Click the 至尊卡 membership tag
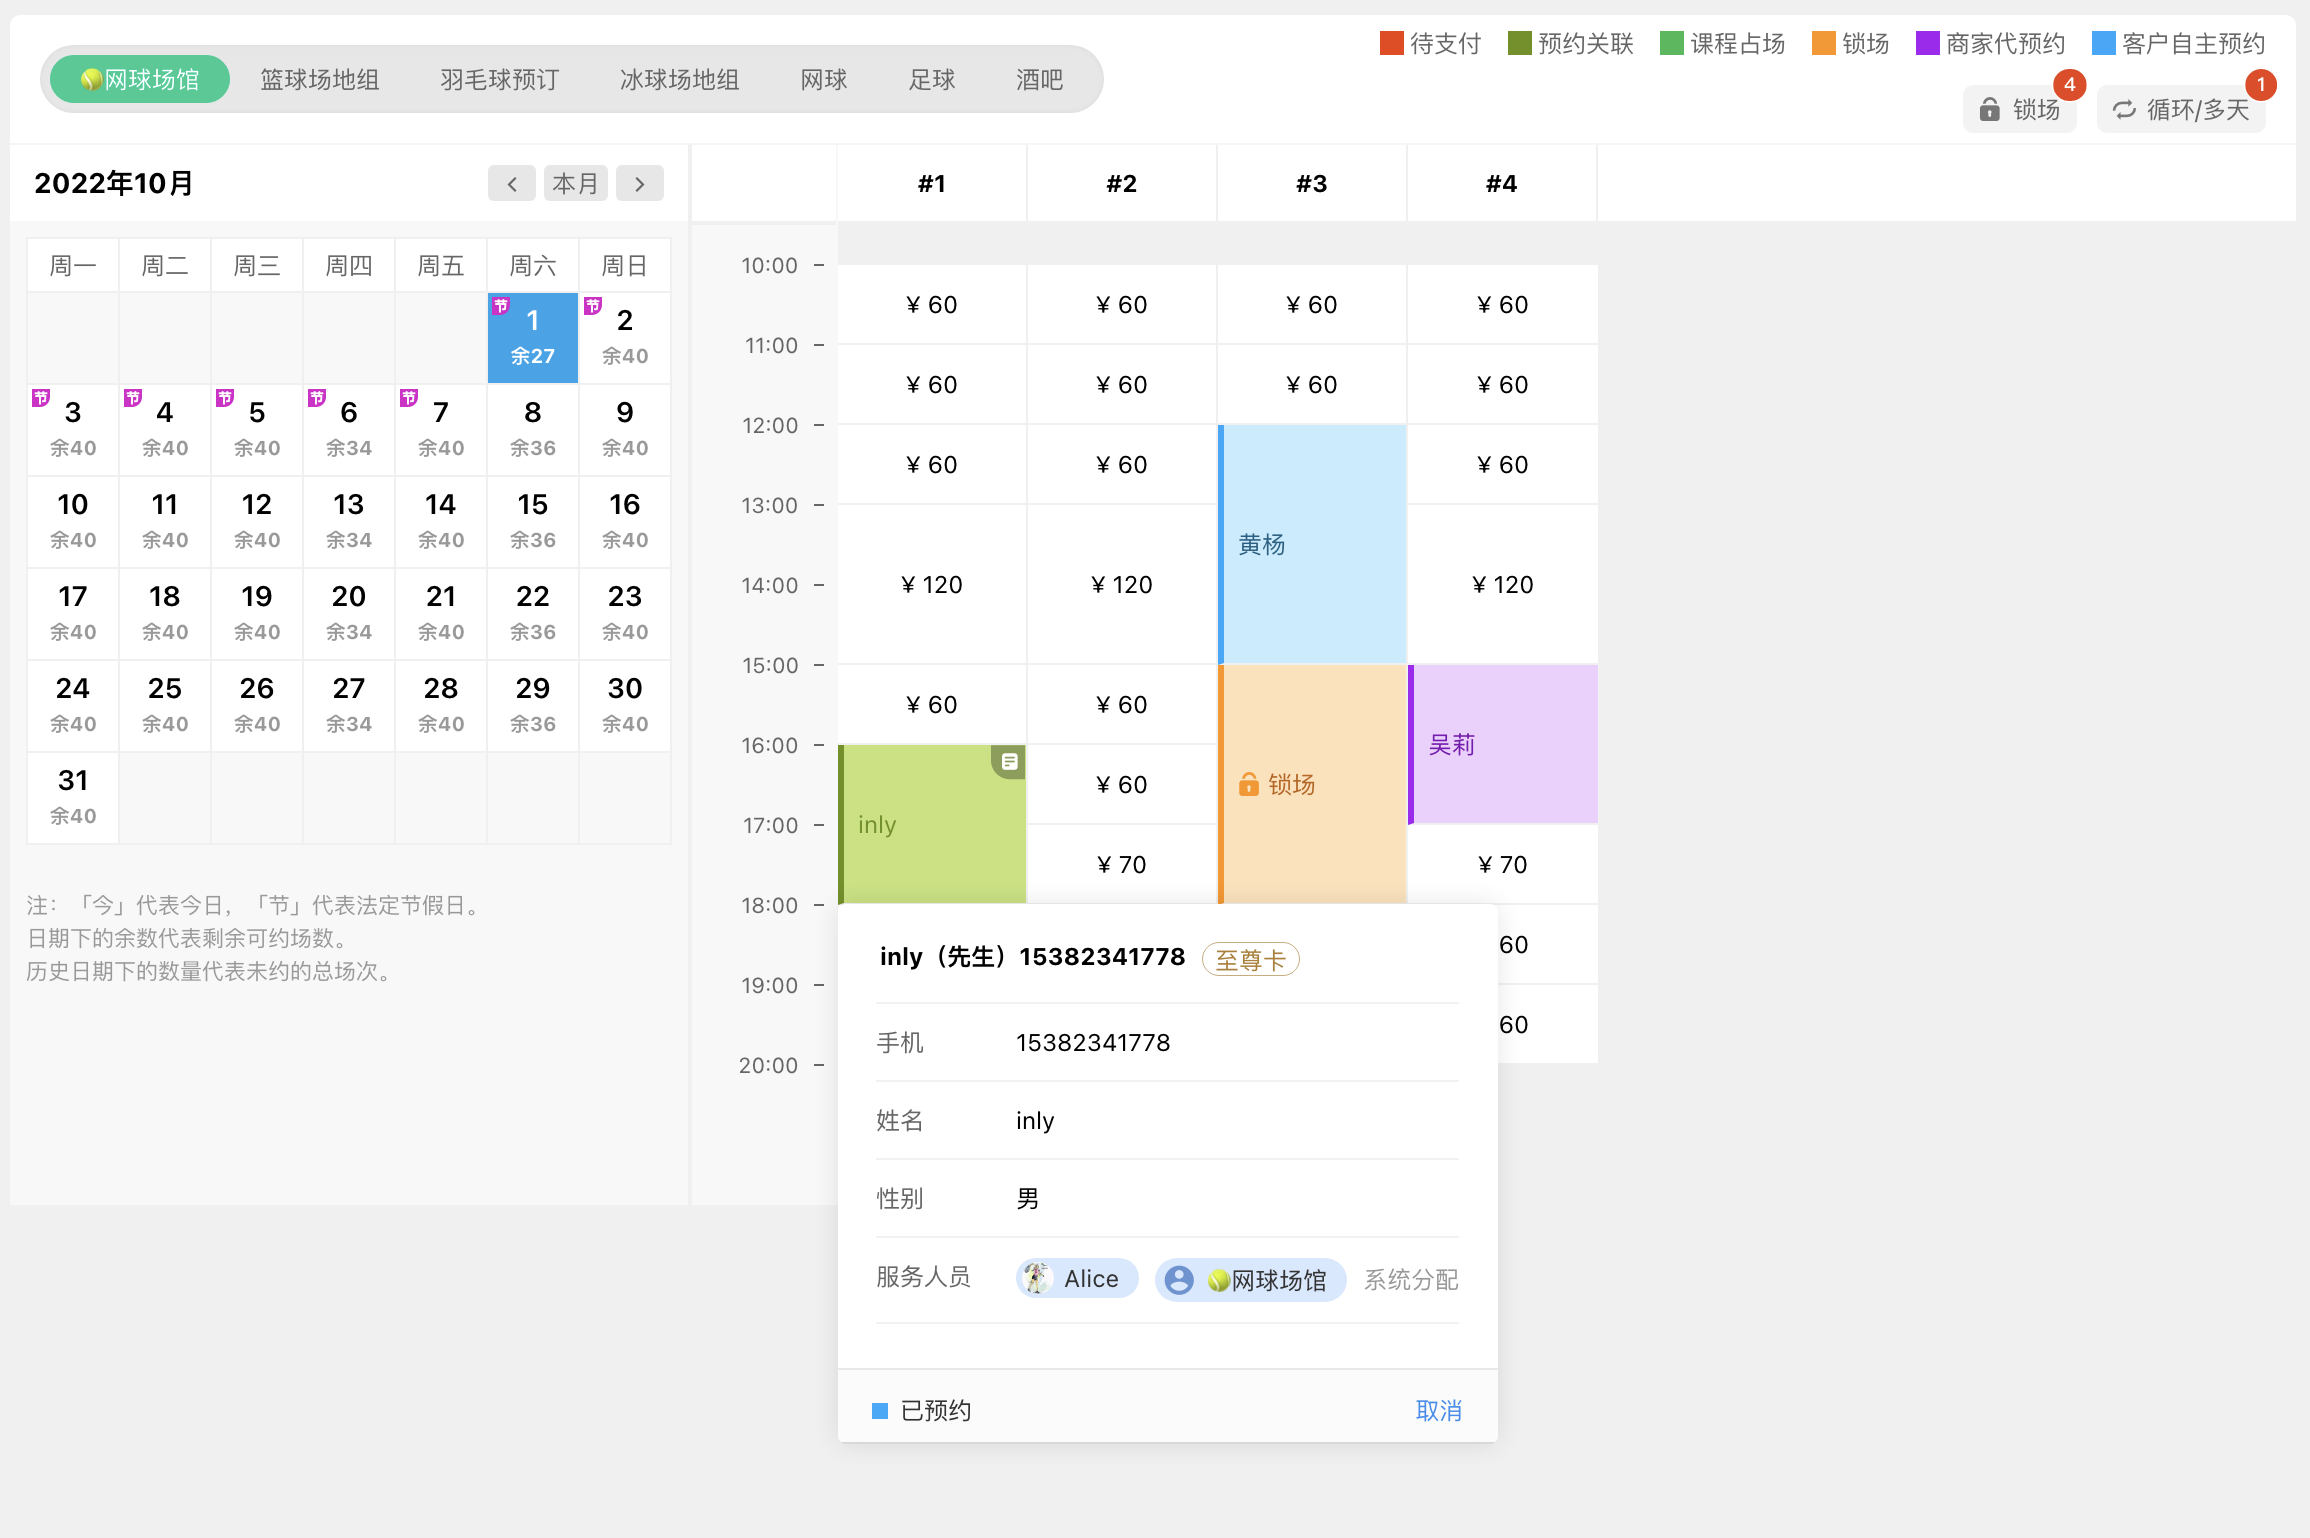 [x=1250, y=960]
